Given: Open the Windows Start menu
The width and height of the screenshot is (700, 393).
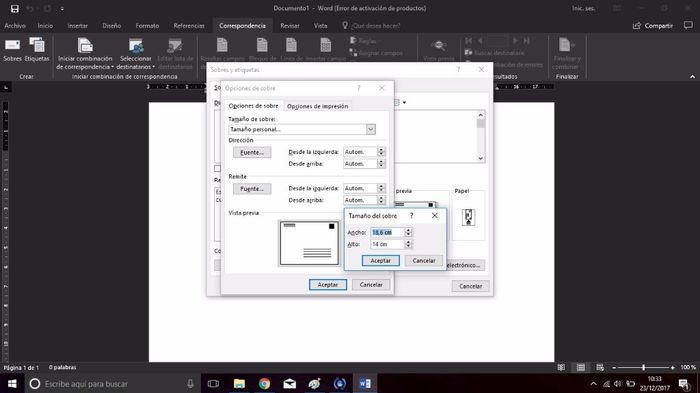Looking at the screenshot, I should 12,384.
